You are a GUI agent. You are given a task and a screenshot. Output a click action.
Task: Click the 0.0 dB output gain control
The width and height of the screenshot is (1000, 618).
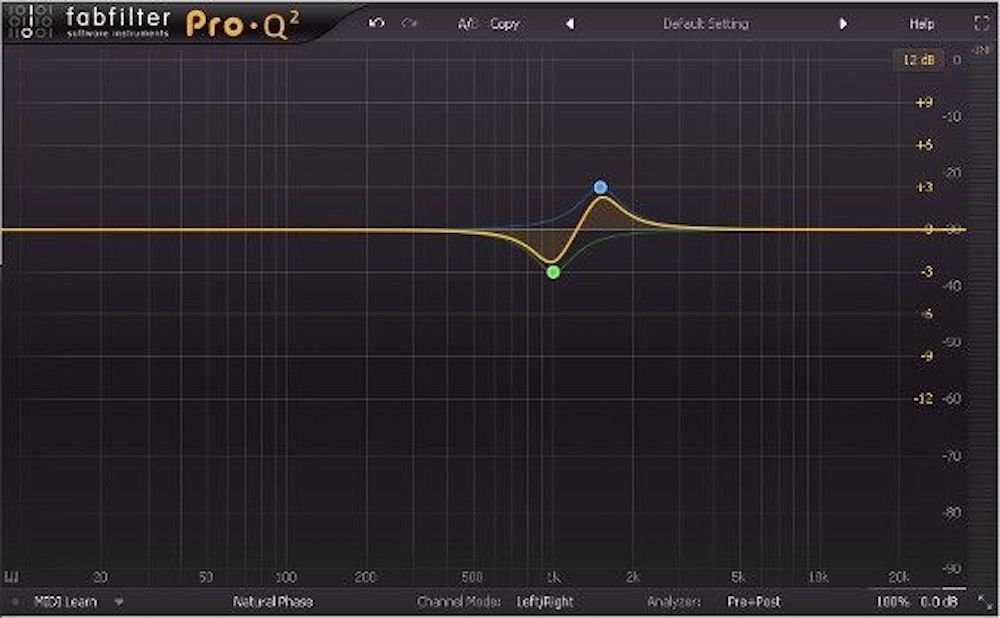tap(940, 602)
